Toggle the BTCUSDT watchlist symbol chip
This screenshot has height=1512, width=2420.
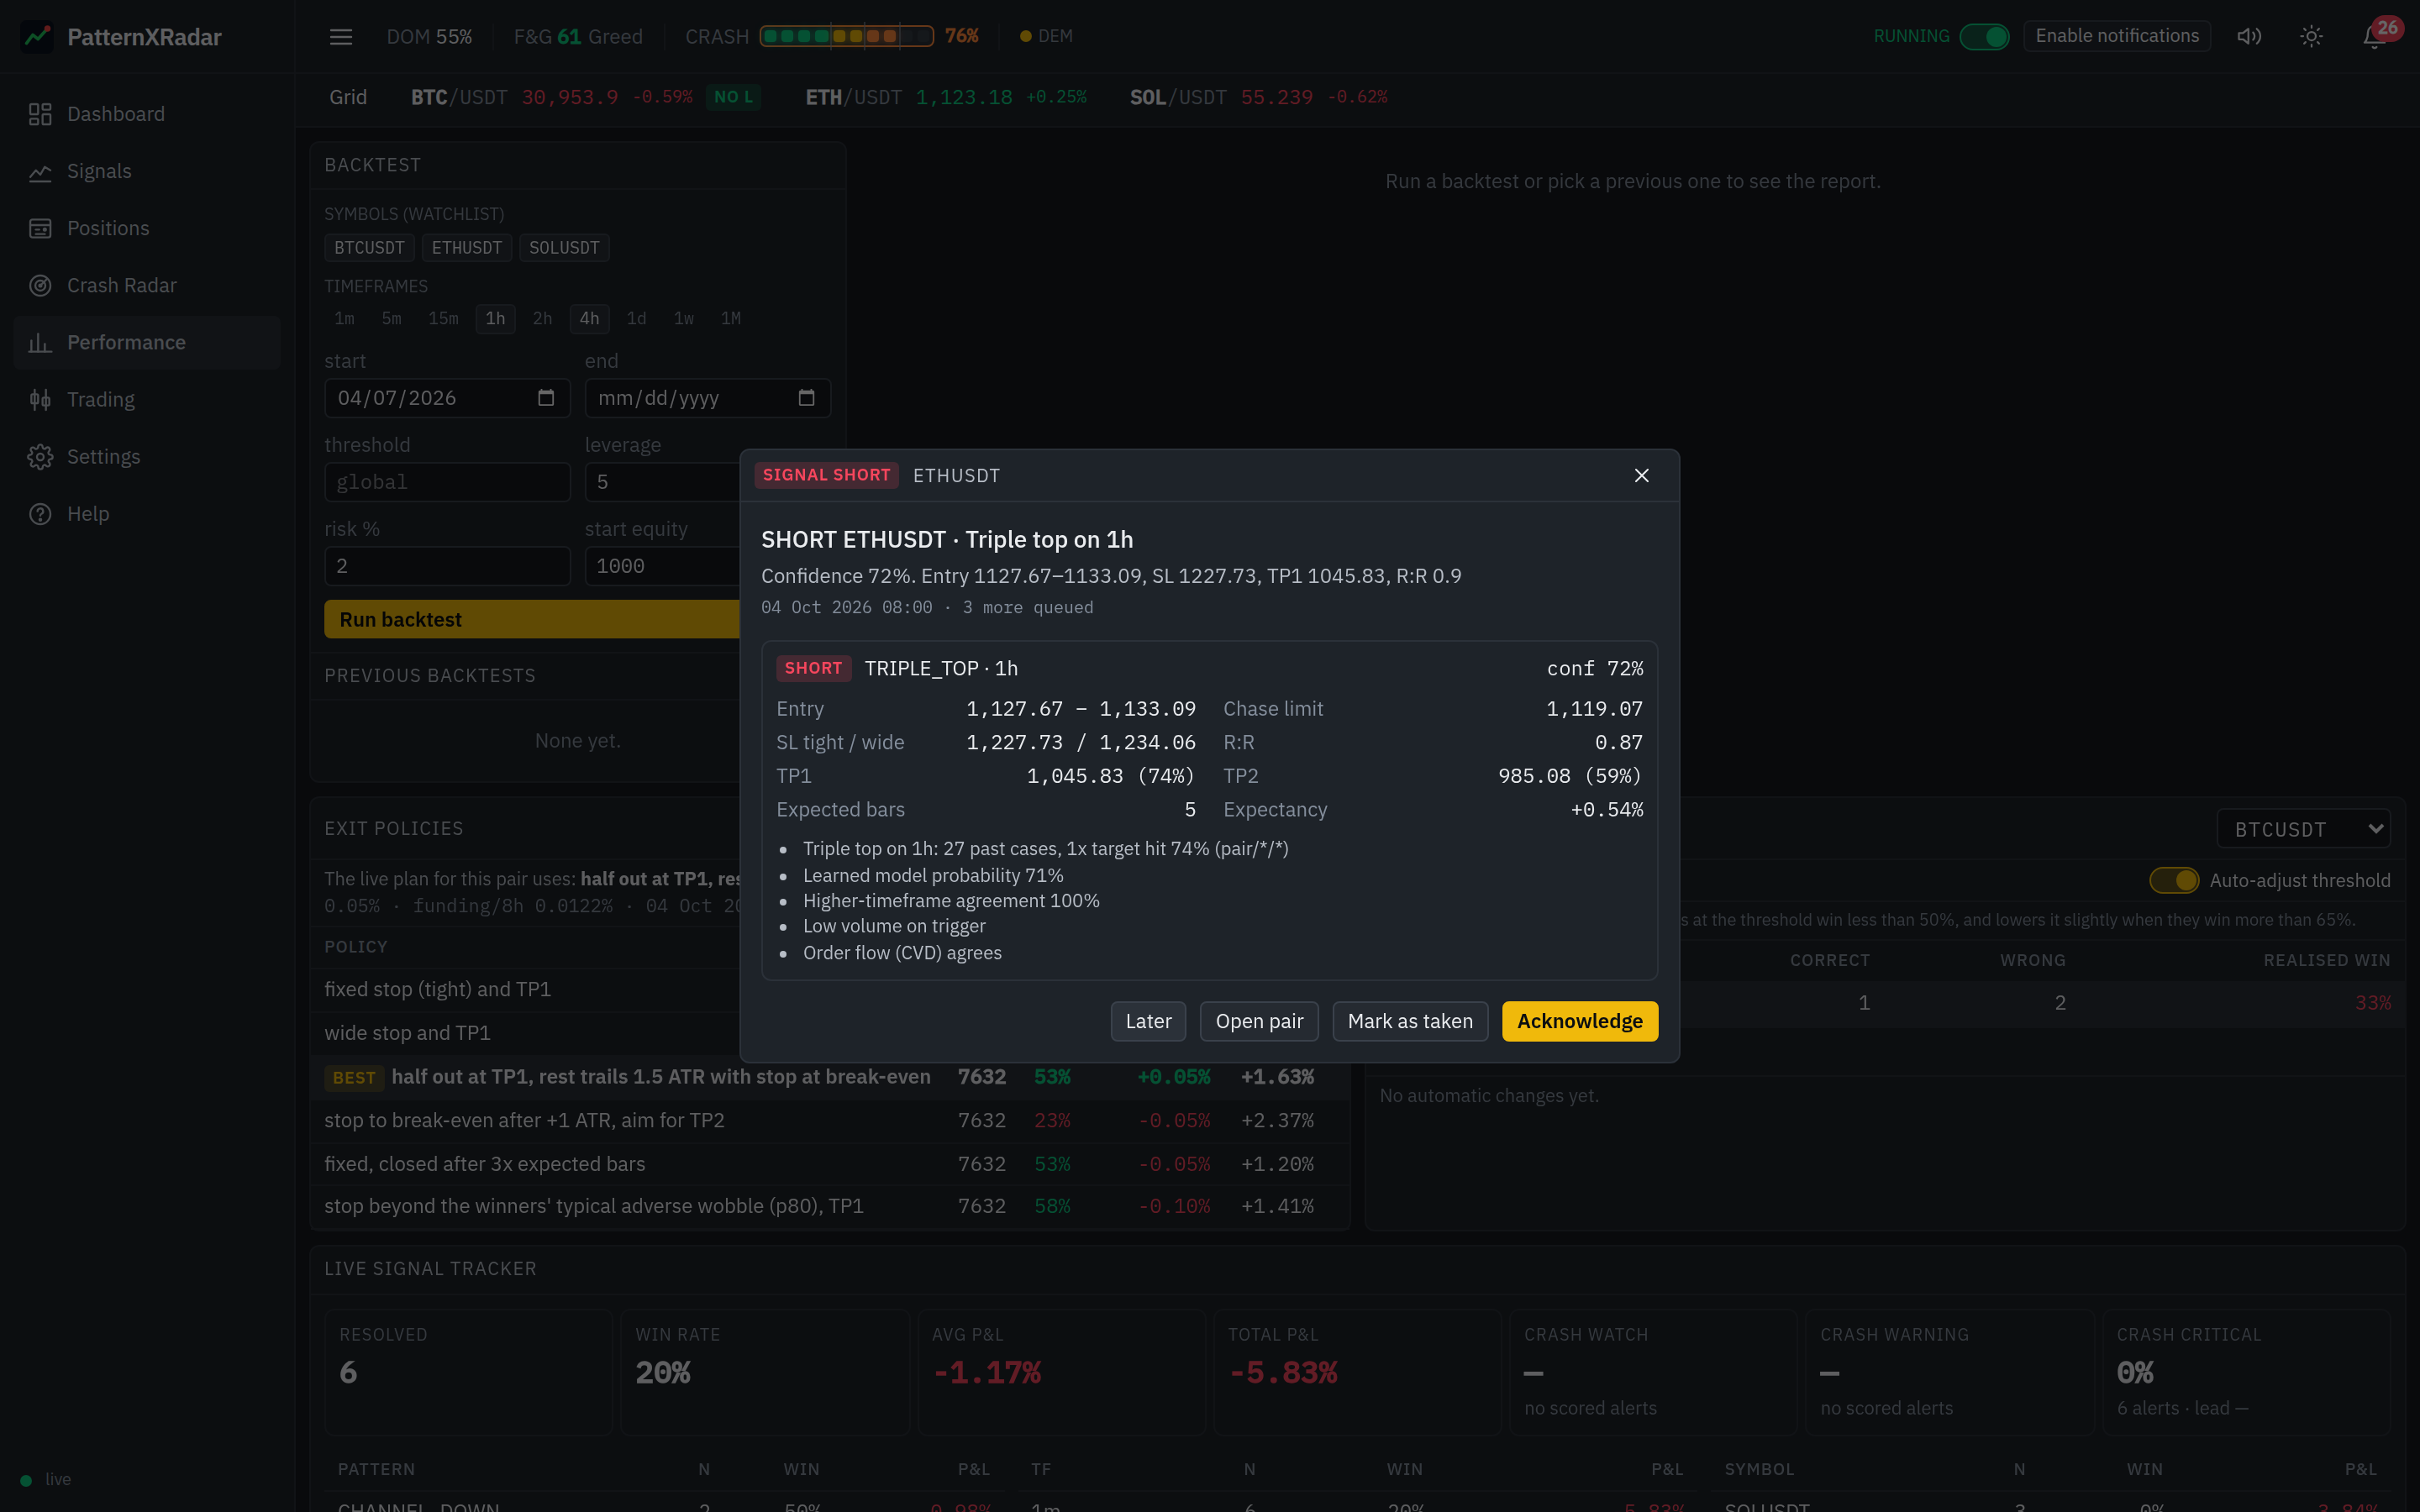(369, 248)
